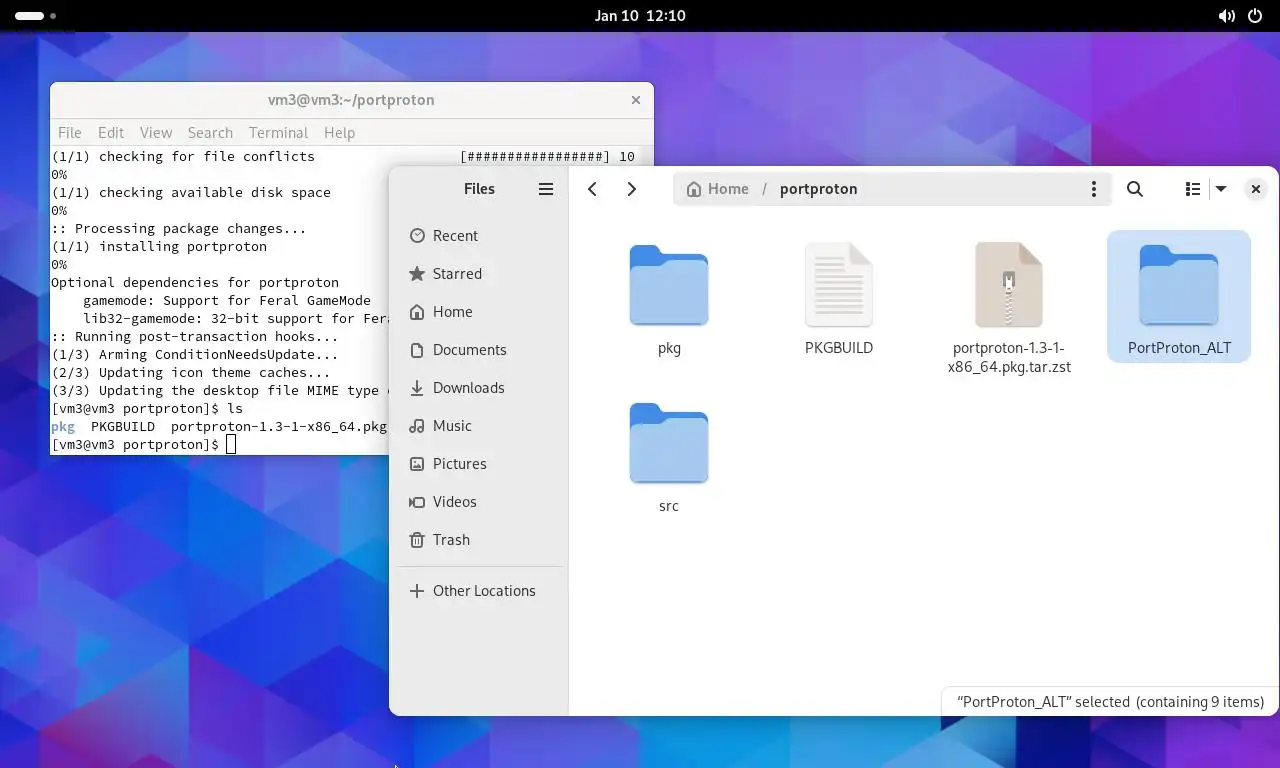Viewport: 1280px width, 768px height.
Task: Open Starred in the Files sidebar
Action: pos(480,274)
